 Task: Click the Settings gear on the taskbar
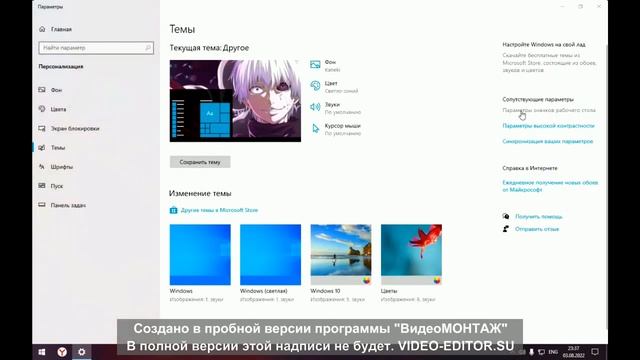click(82, 352)
